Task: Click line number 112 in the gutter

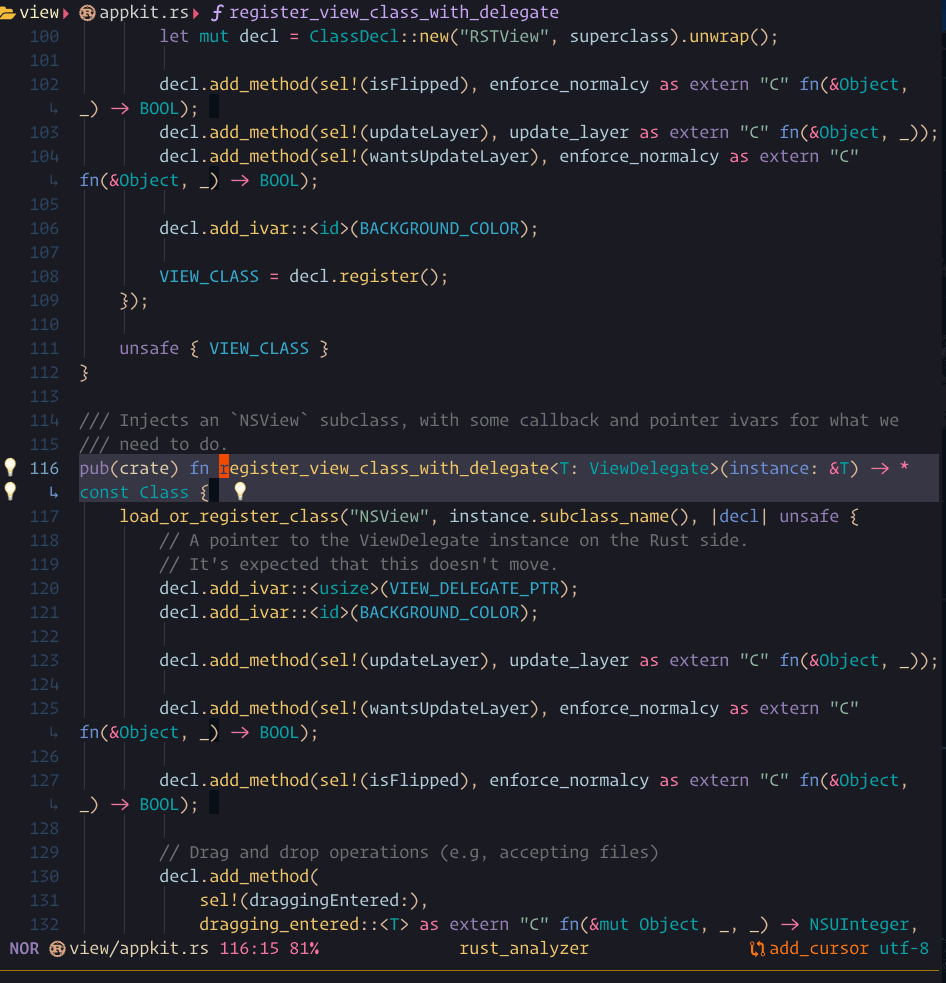Action: (45, 372)
